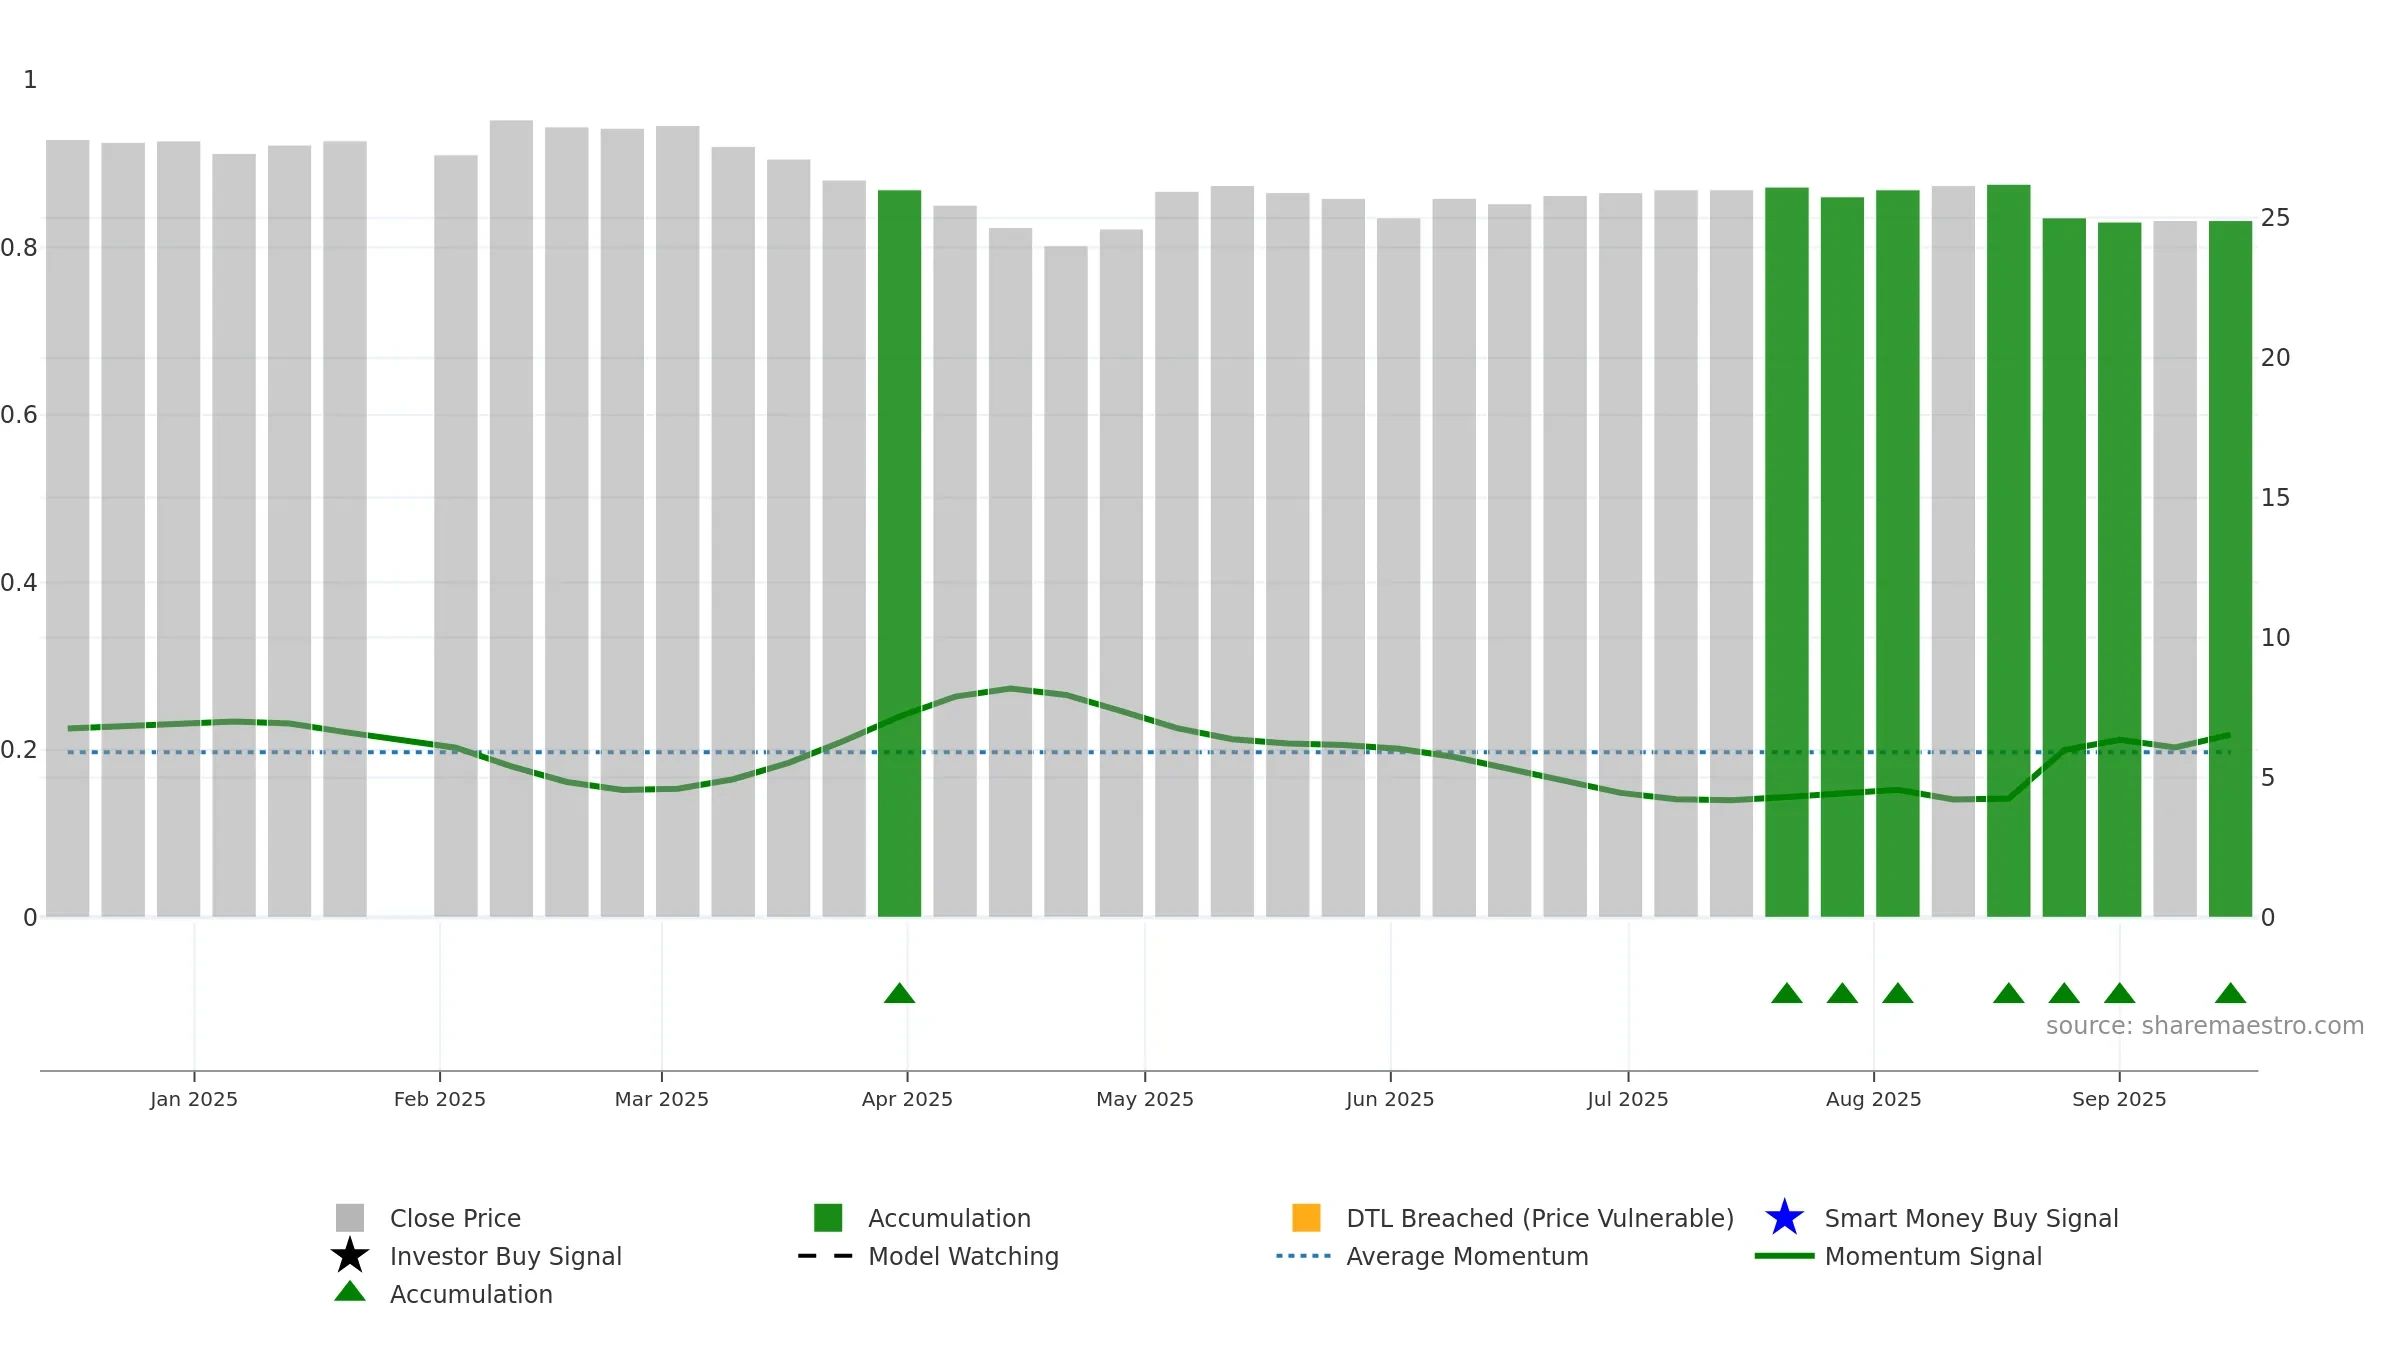
Task: Click the green accumulation bar at Apr 2025
Action: coord(899,553)
